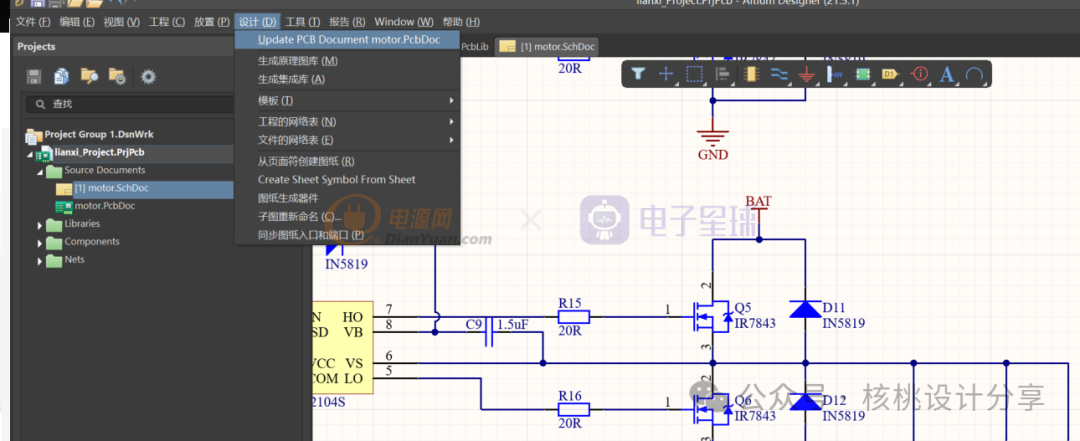Place a parameter set directive icon
This screenshot has width=1080, height=441.
[x=920, y=74]
